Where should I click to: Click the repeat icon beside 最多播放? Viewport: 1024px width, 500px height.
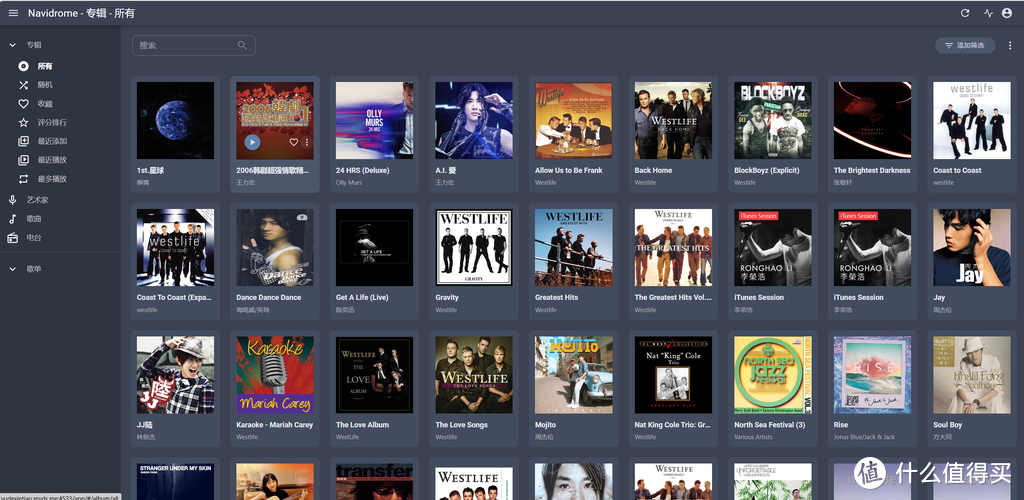pos(24,179)
